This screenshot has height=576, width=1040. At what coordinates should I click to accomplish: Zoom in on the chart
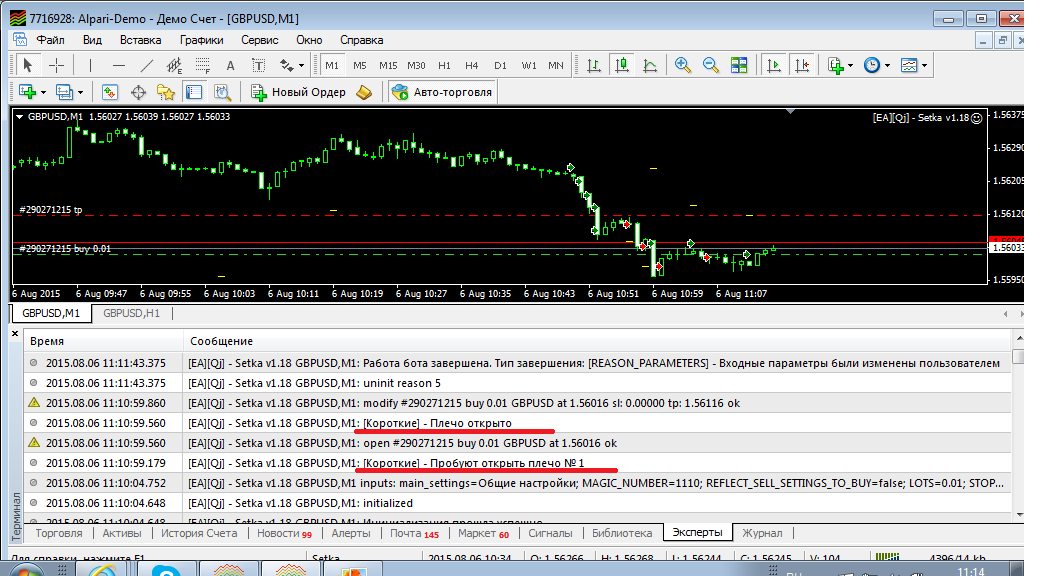click(x=682, y=65)
